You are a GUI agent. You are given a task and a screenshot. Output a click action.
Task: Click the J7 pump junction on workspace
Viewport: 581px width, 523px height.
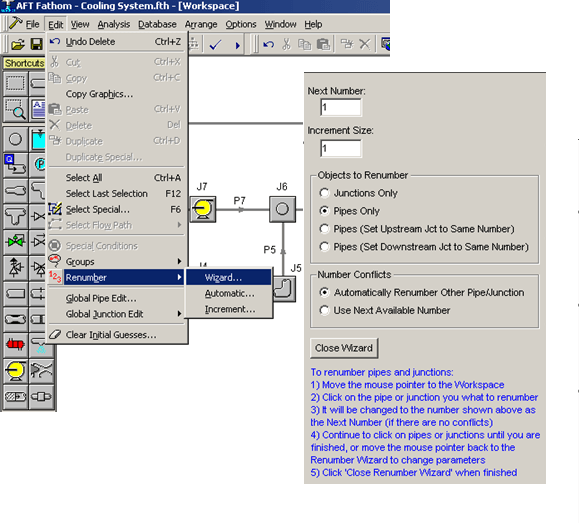tap(203, 209)
